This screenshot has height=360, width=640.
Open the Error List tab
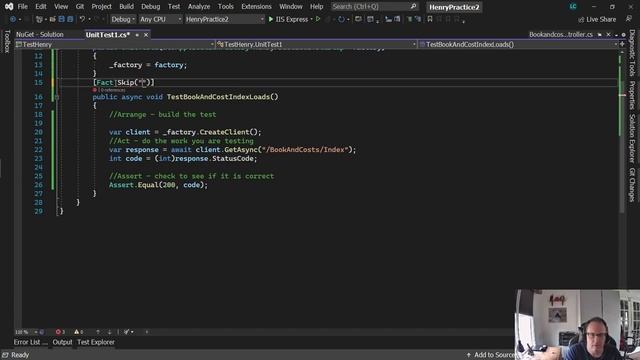30,342
